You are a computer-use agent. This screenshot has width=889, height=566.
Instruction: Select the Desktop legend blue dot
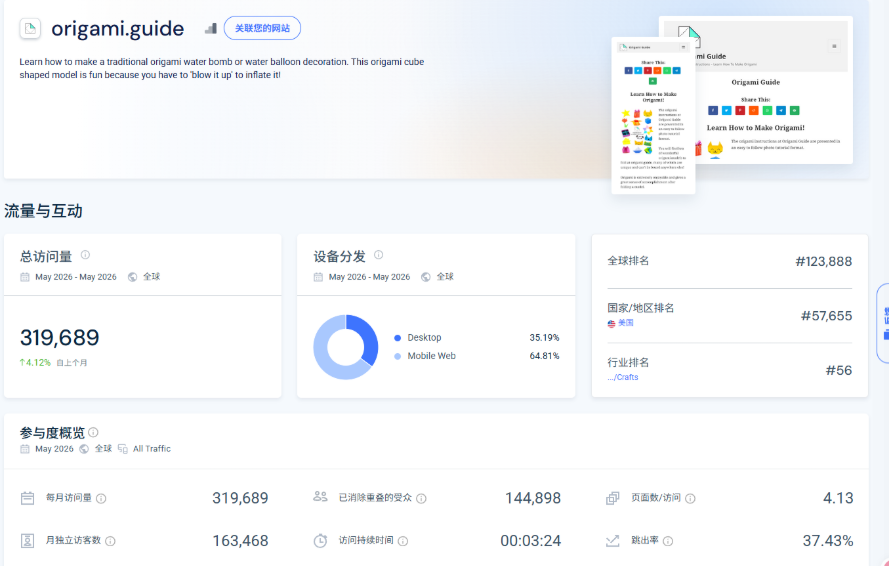[x=397, y=338]
